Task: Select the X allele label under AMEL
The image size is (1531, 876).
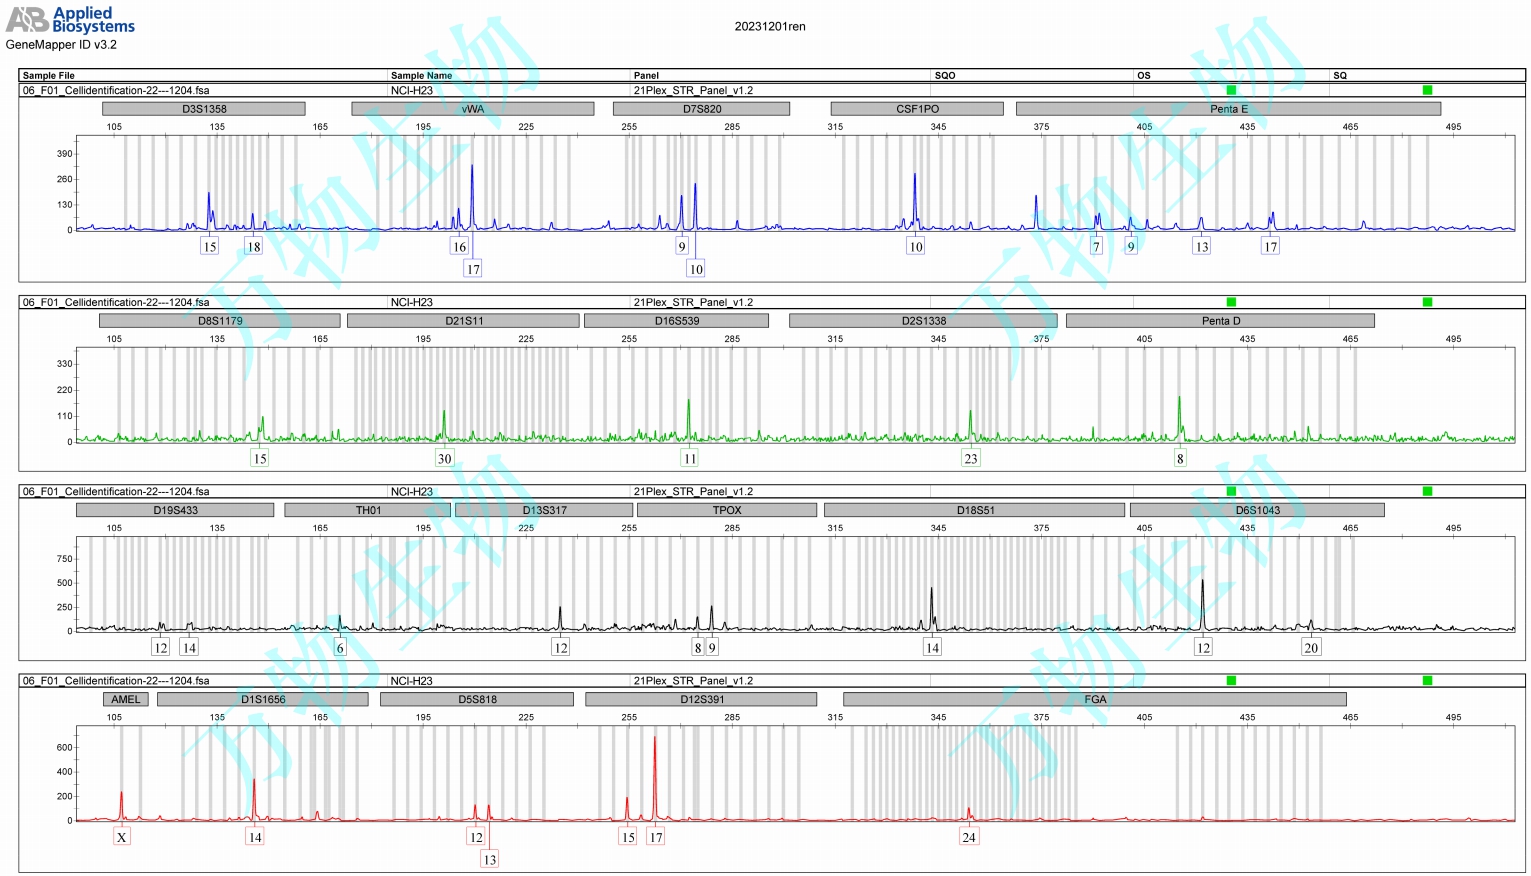Action: [122, 837]
